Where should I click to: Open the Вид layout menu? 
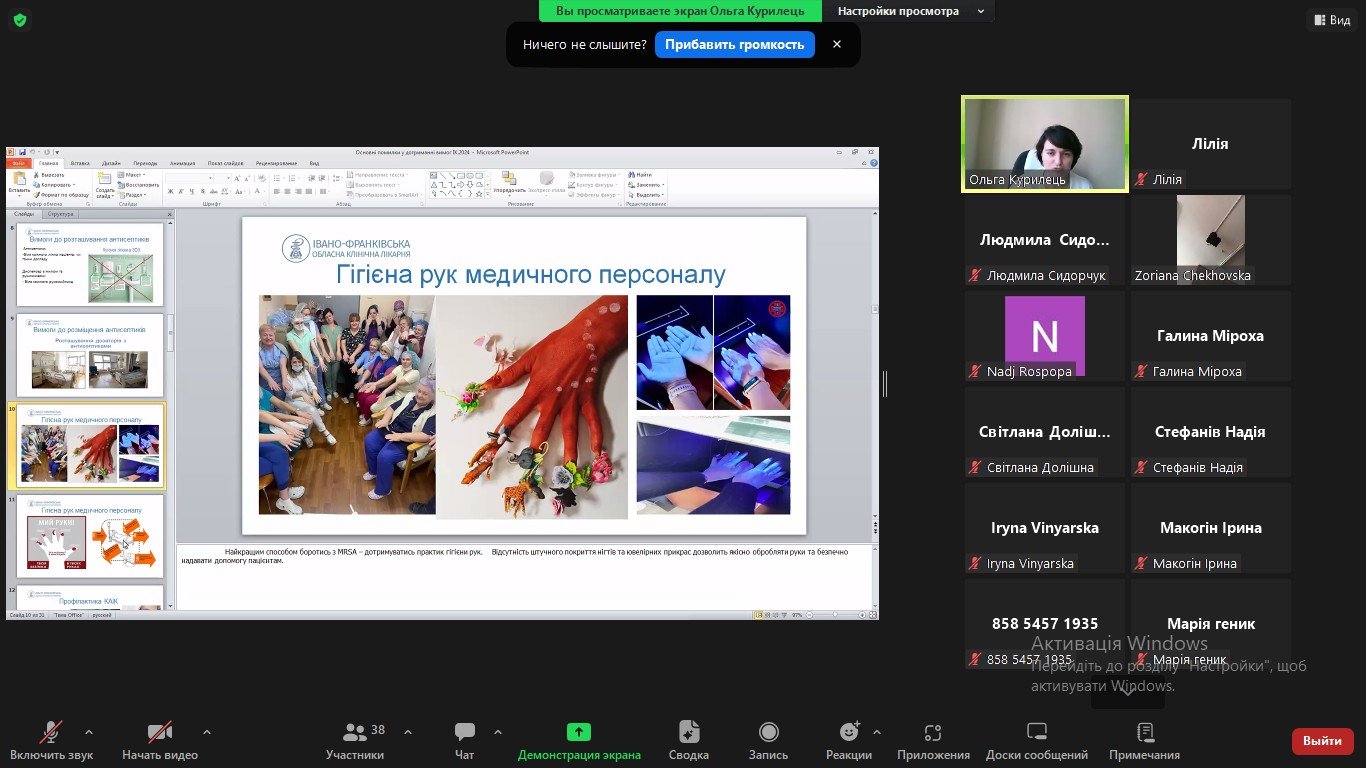1329,20
